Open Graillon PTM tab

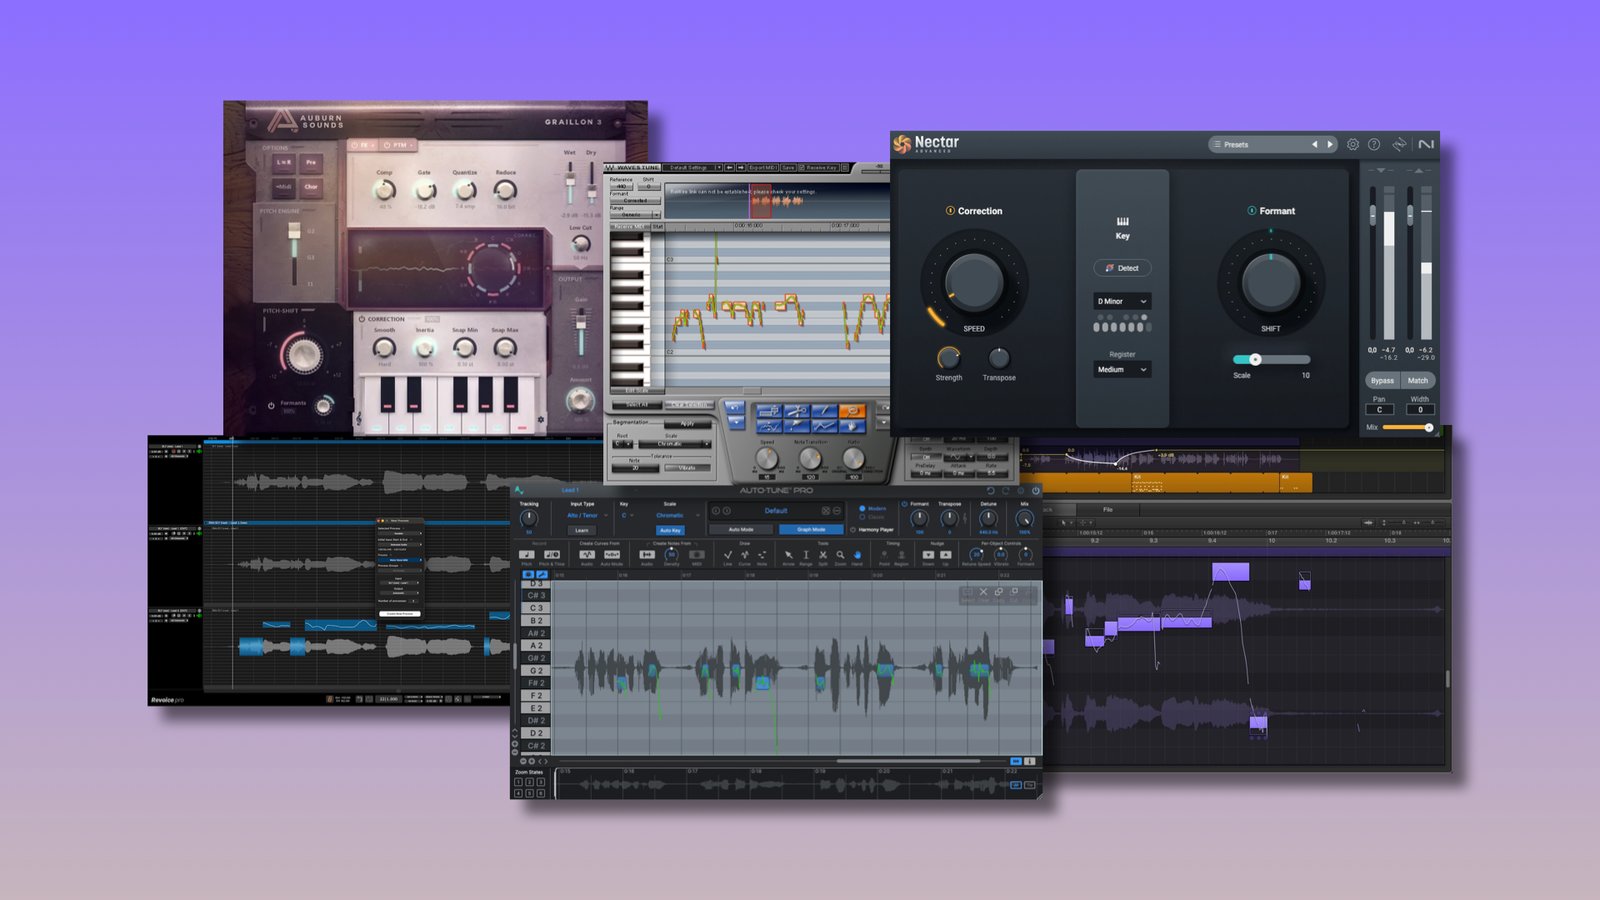pyautogui.click(x=398, y=145)
